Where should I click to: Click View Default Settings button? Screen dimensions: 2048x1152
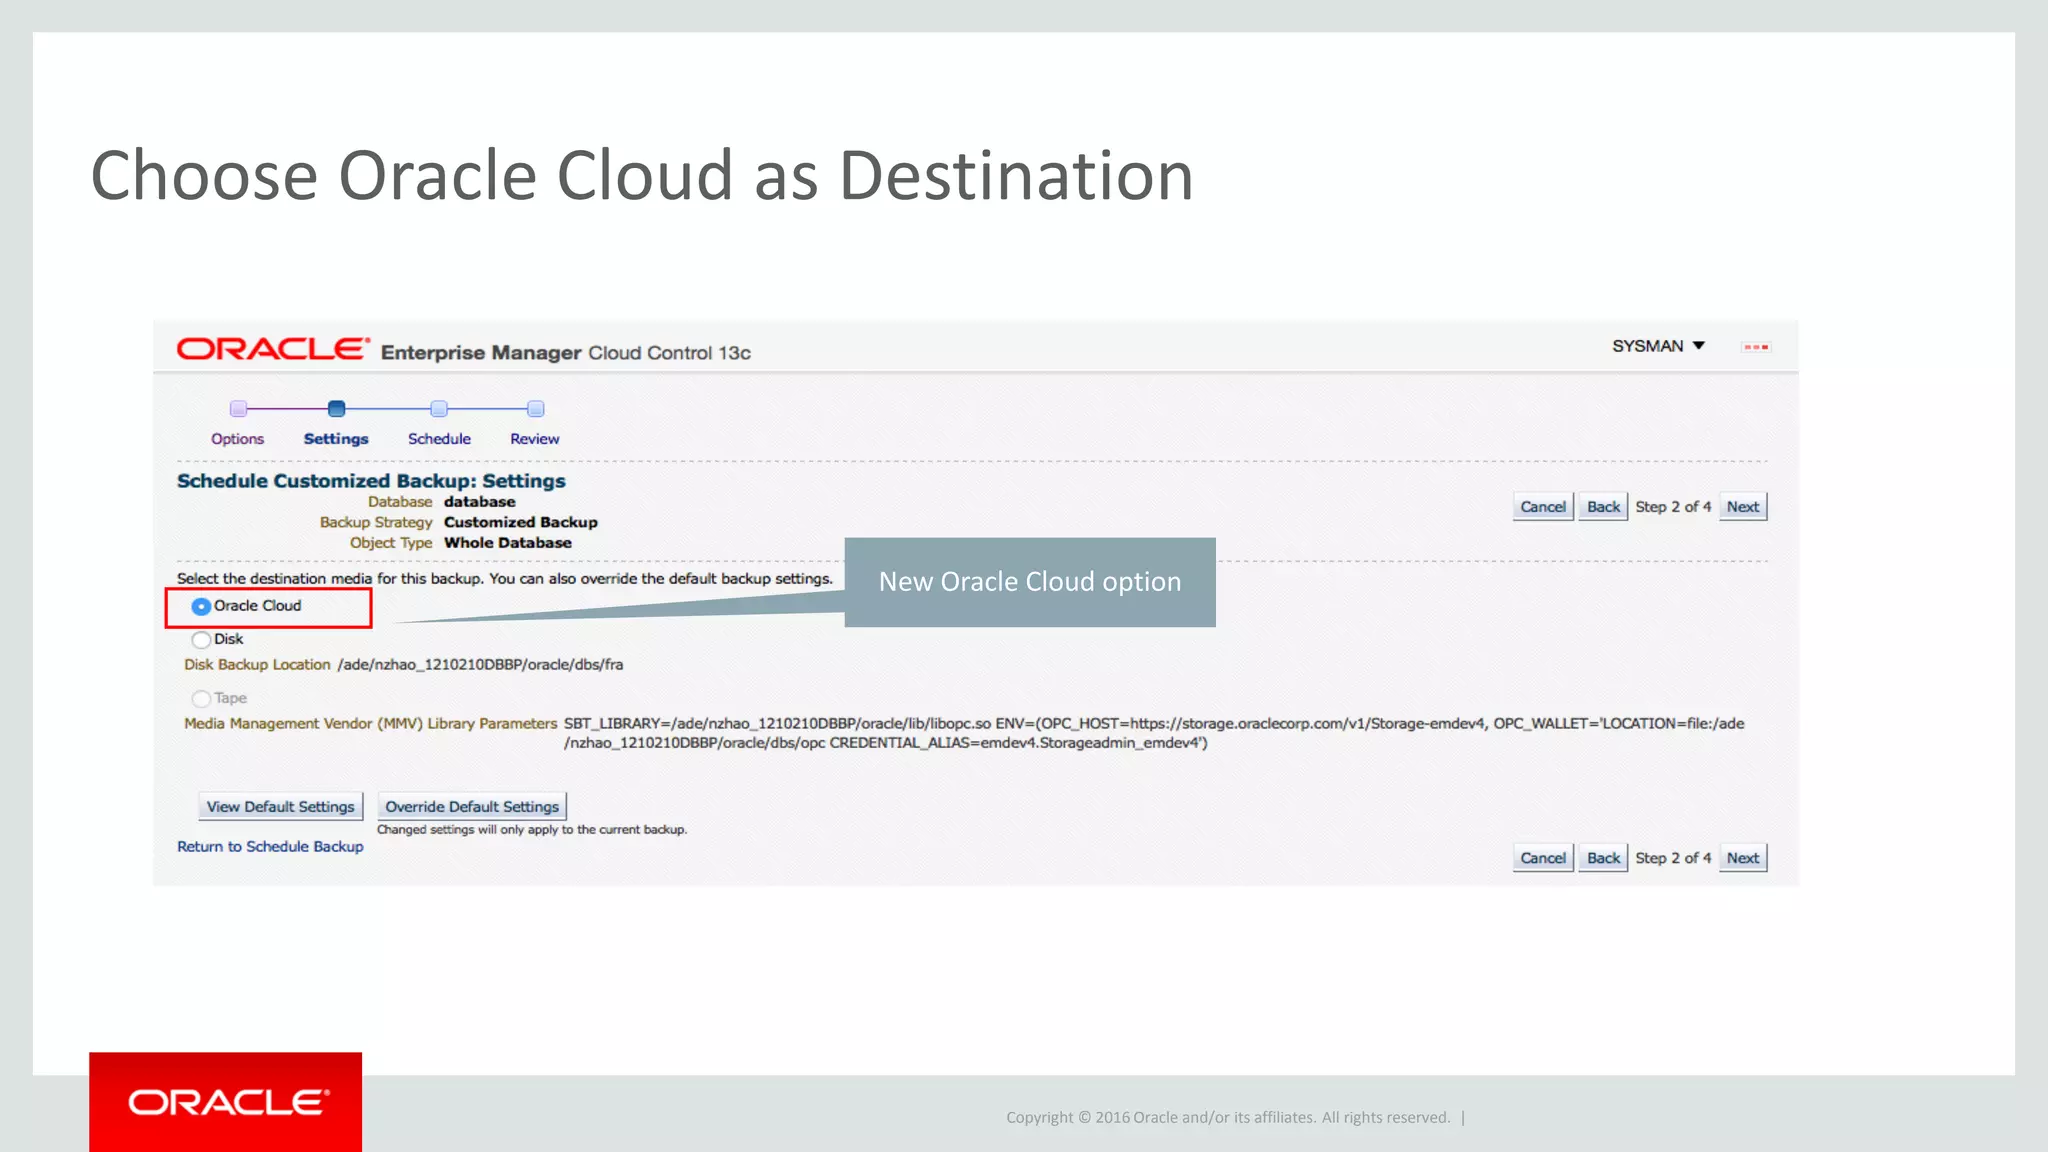[x=281, y=807]
